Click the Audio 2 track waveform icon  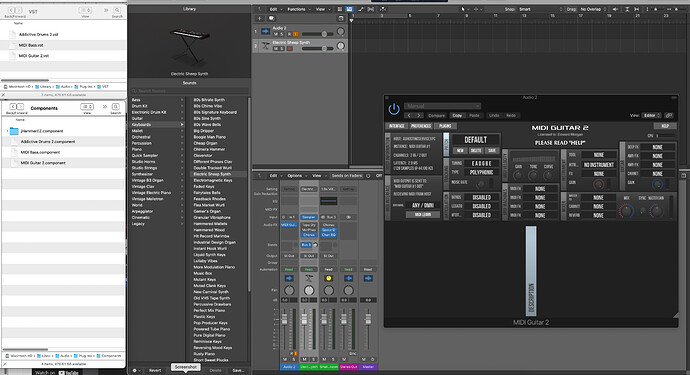click(x=265, y=31)
